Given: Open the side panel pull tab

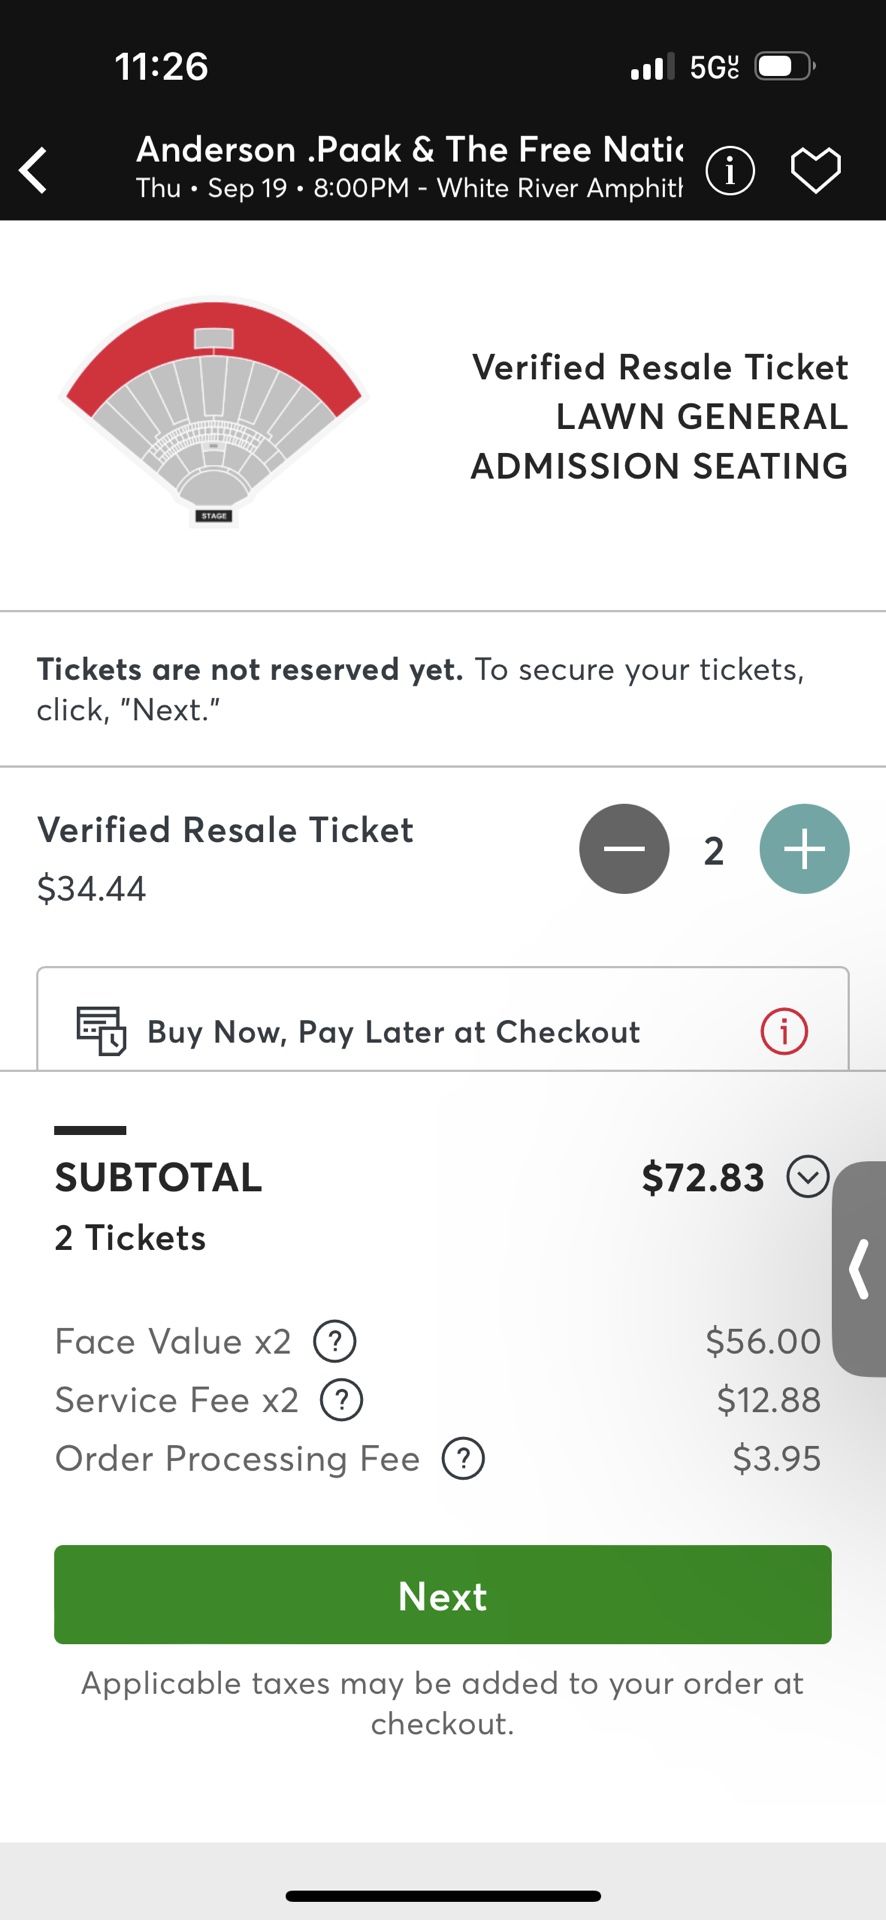Looking at the screenshot, I should (859, 1269).
